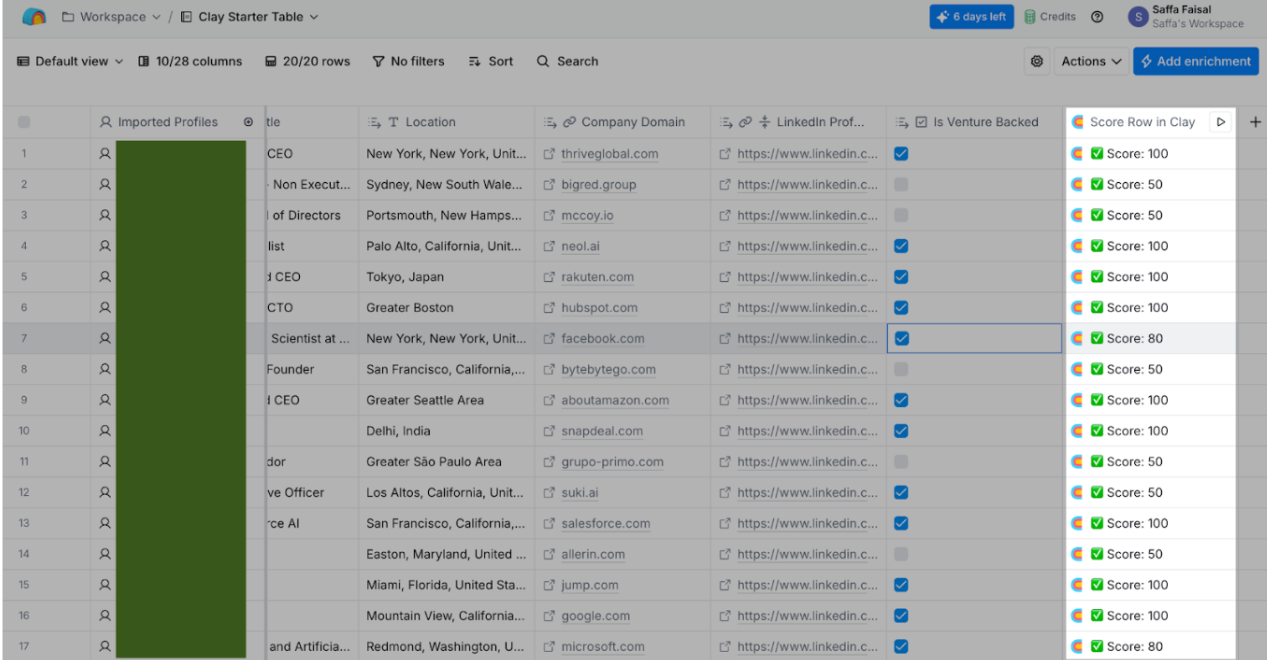The height and width of the screenshot is (660, 1267).
Task: Open the help question mark icon
Action: pos(1097,17)
